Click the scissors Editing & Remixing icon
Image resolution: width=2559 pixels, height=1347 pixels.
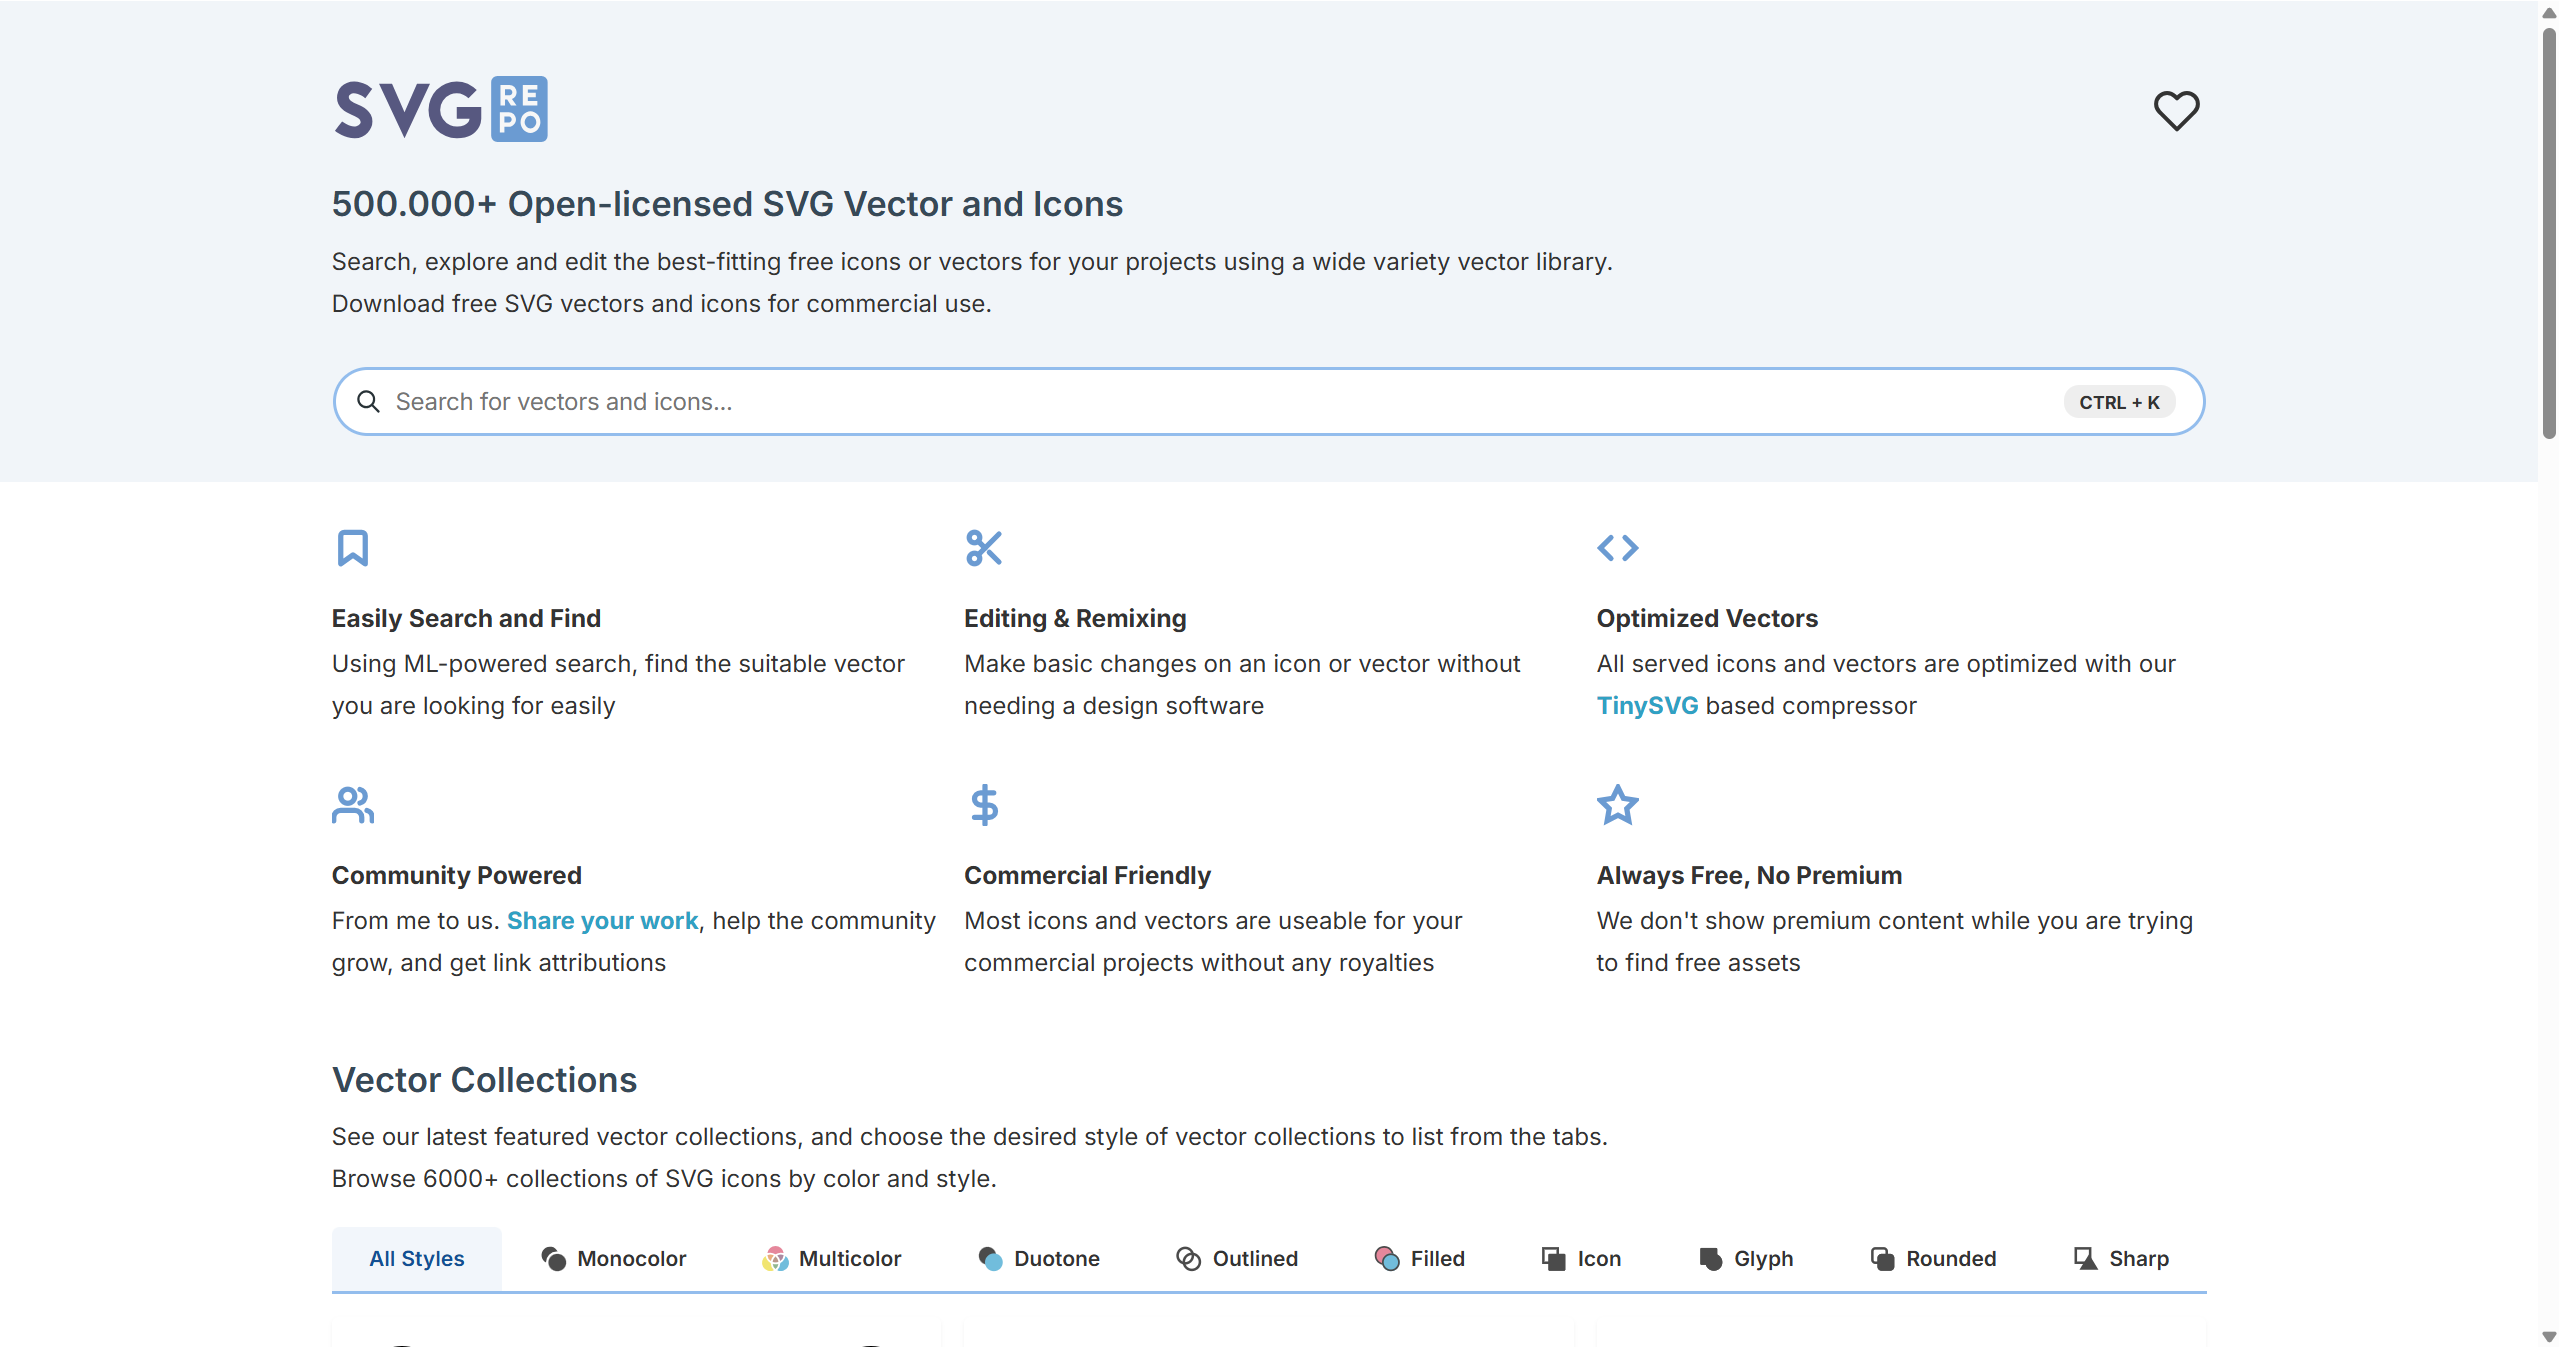(983, 548)
